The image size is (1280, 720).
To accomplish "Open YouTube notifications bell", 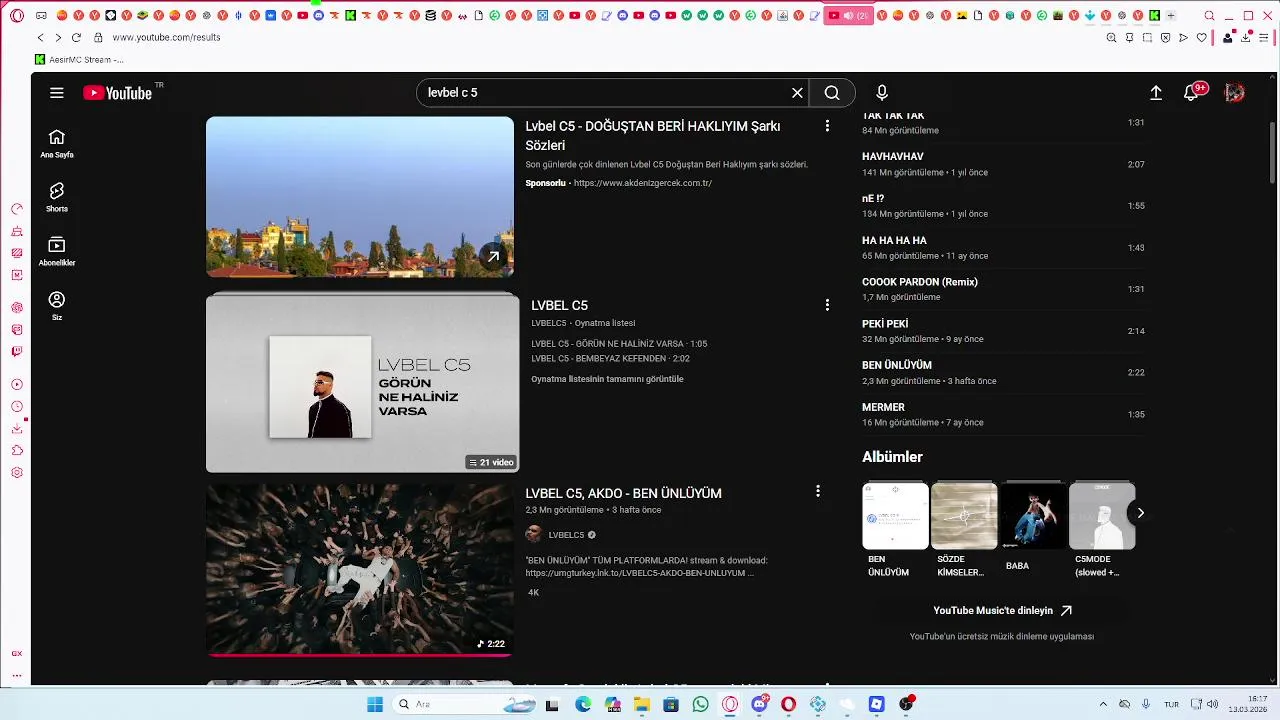I will (x=1191, y=93).
